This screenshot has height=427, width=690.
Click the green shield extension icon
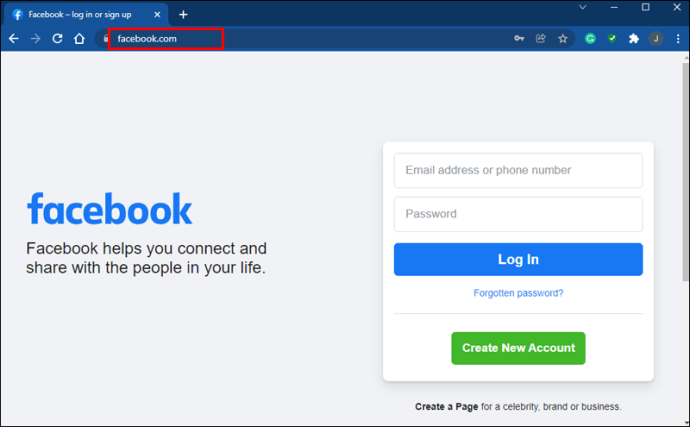click(612, 39)
